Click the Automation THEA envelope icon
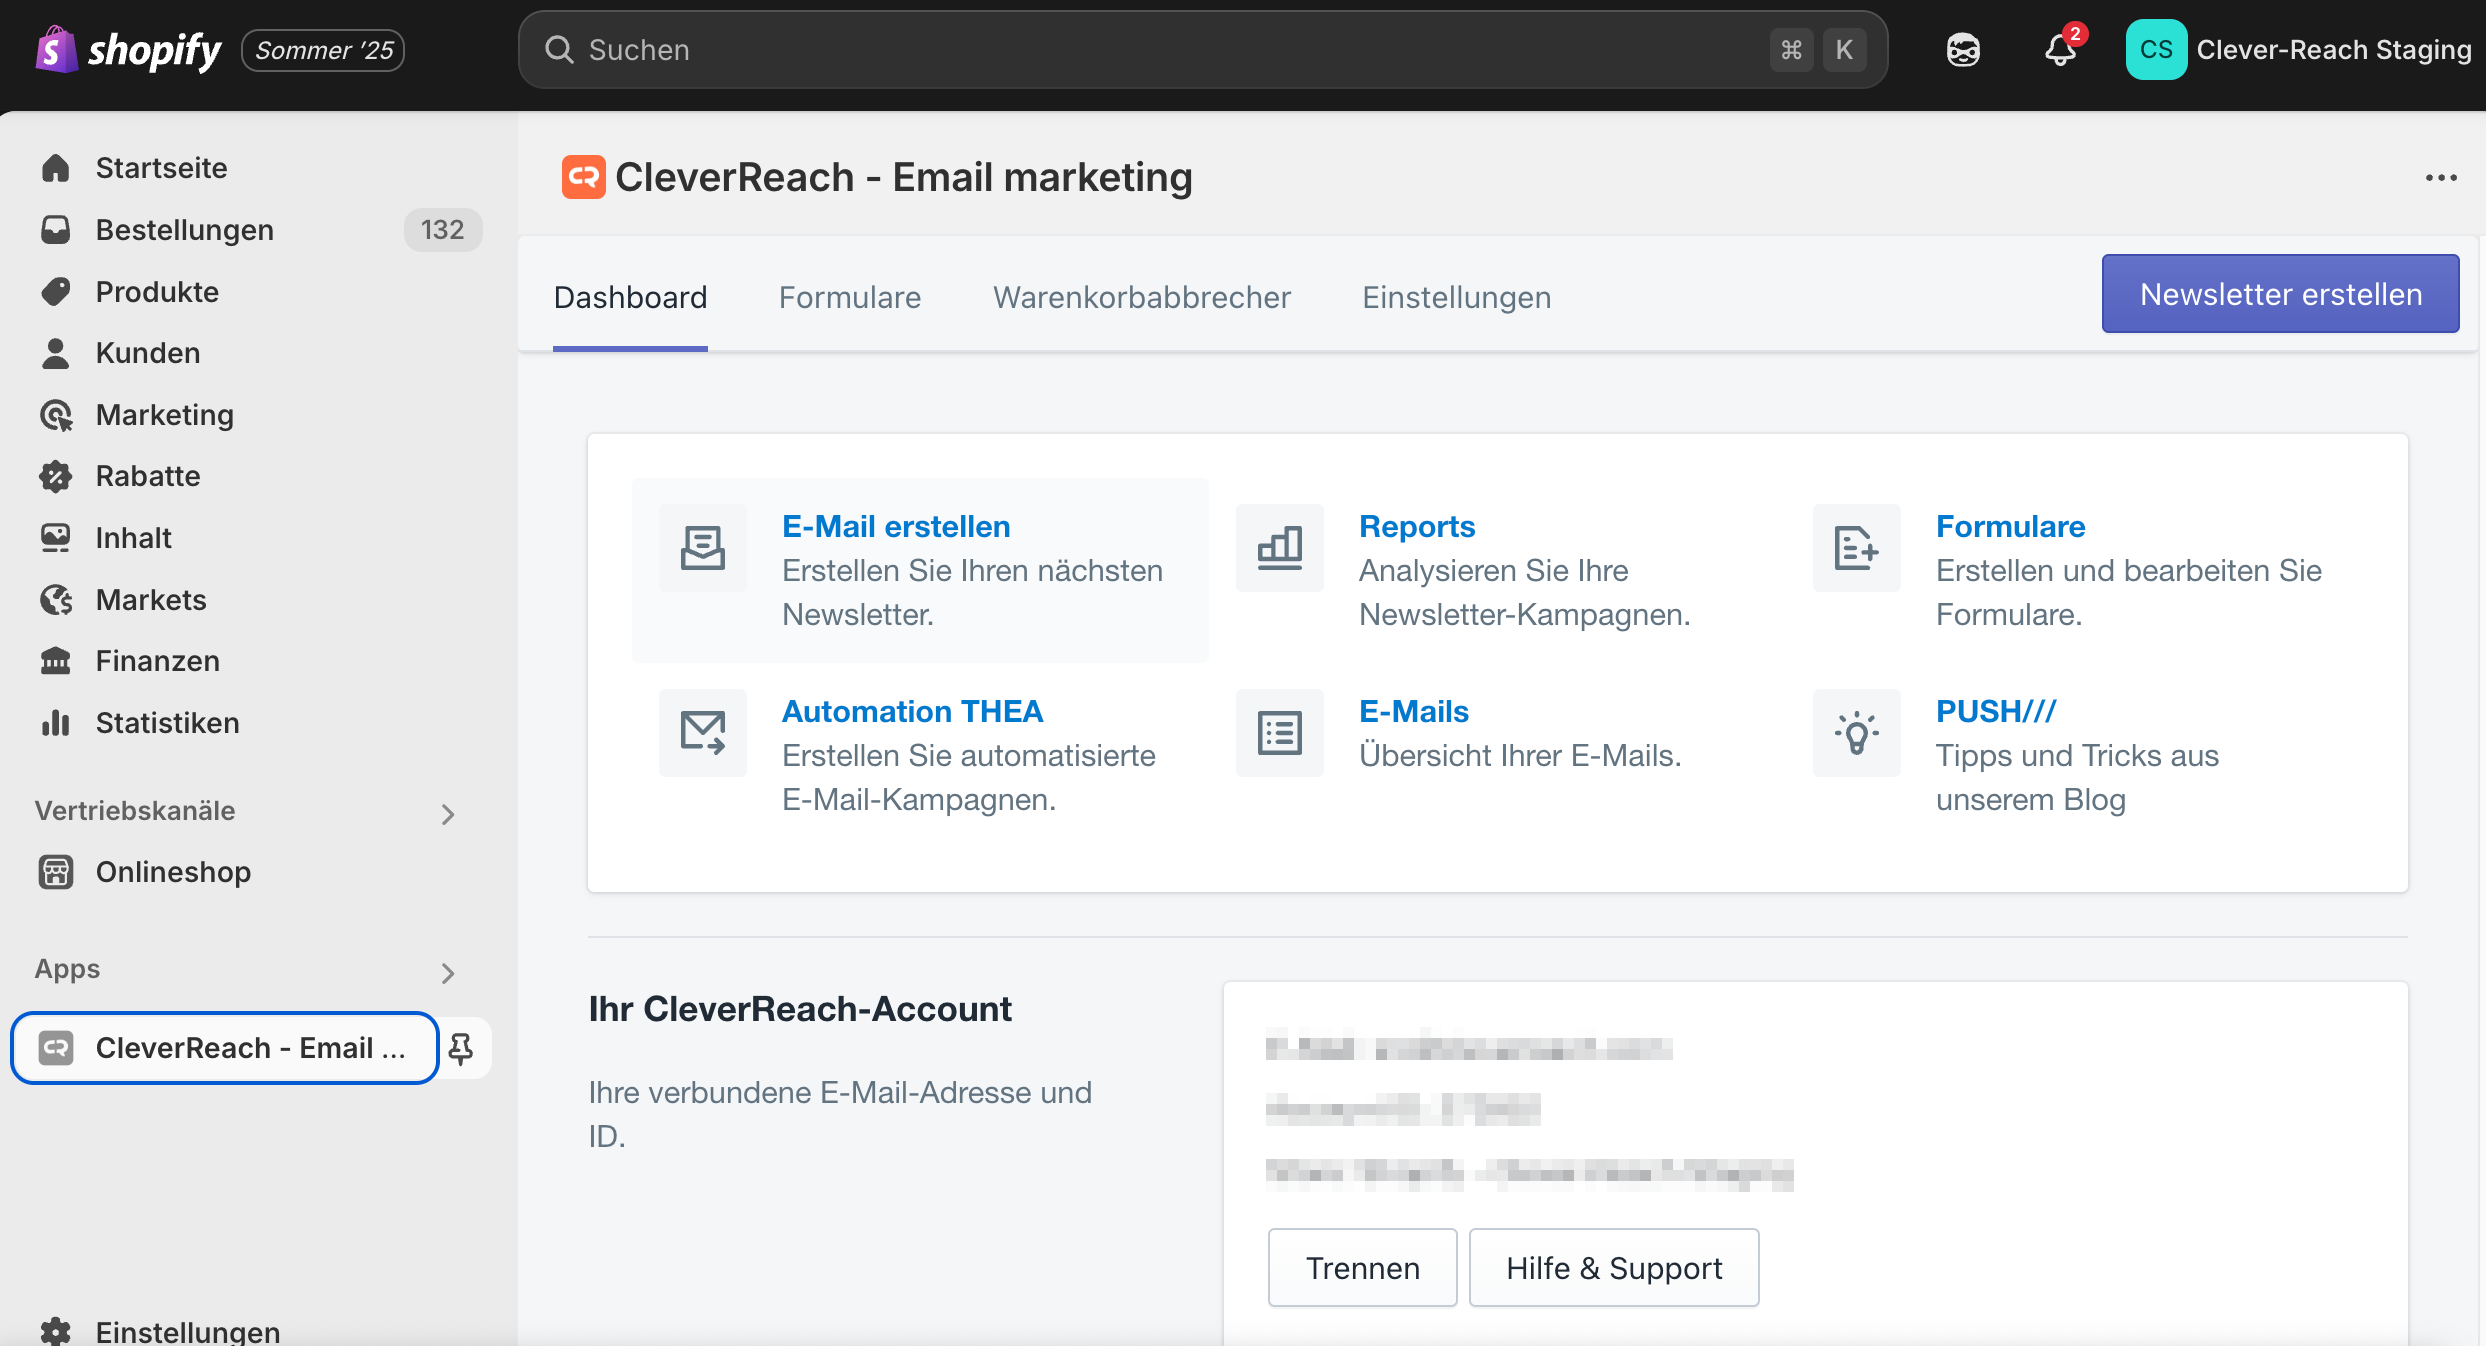 tap(703, 733)
